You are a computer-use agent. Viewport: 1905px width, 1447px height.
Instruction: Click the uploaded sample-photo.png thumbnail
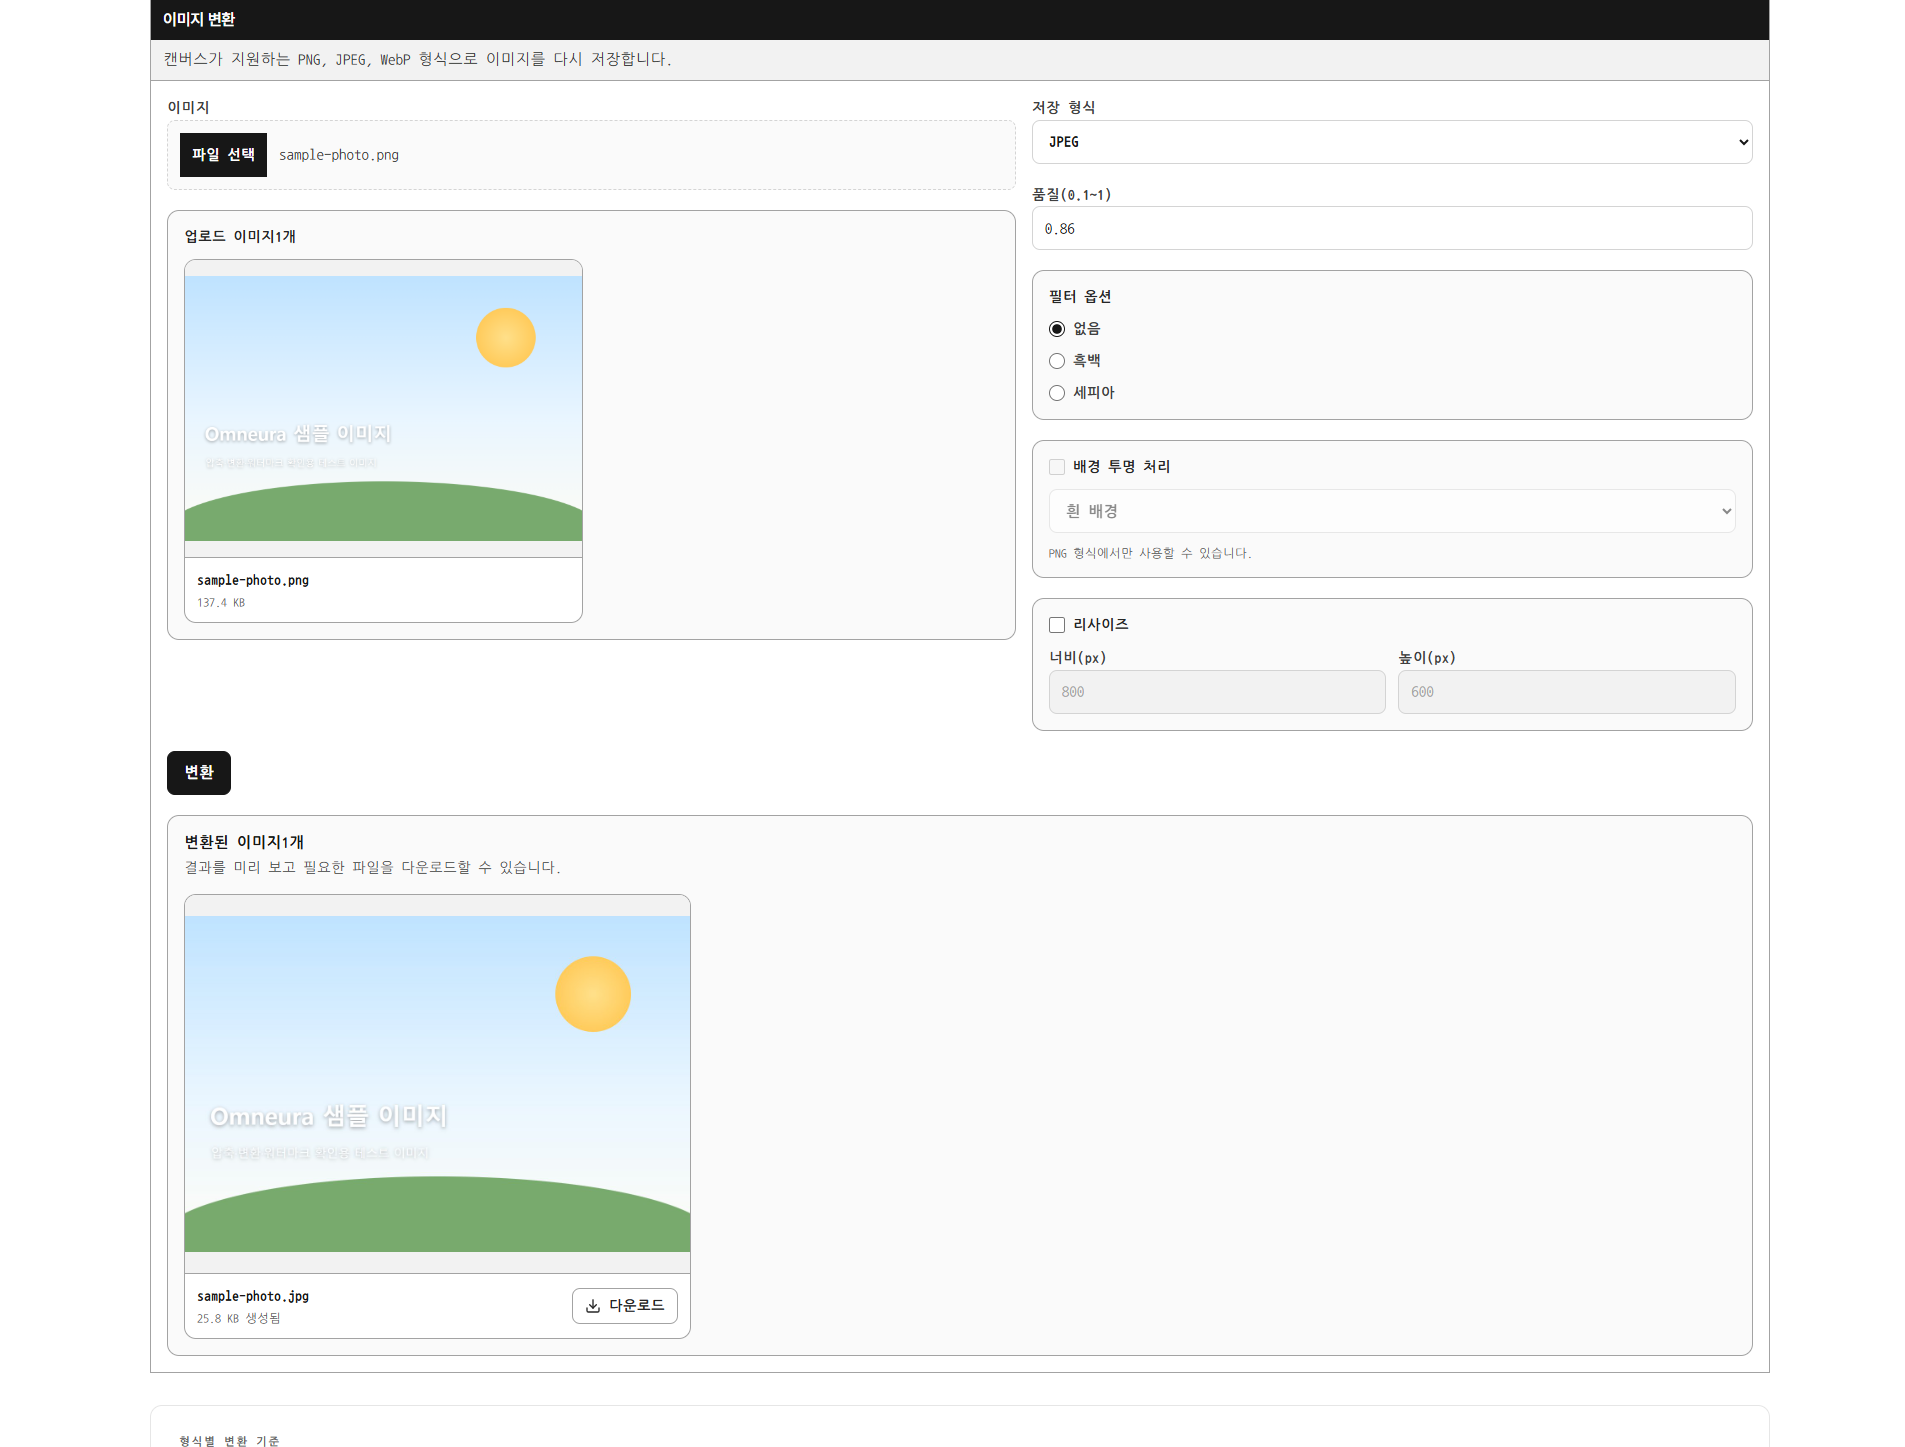click(x=383, y=408)
